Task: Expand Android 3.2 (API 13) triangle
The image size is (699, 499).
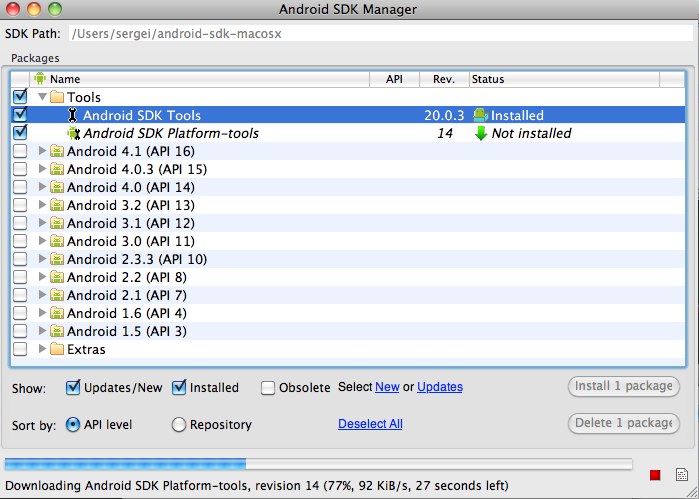Action: click(42, 205)
